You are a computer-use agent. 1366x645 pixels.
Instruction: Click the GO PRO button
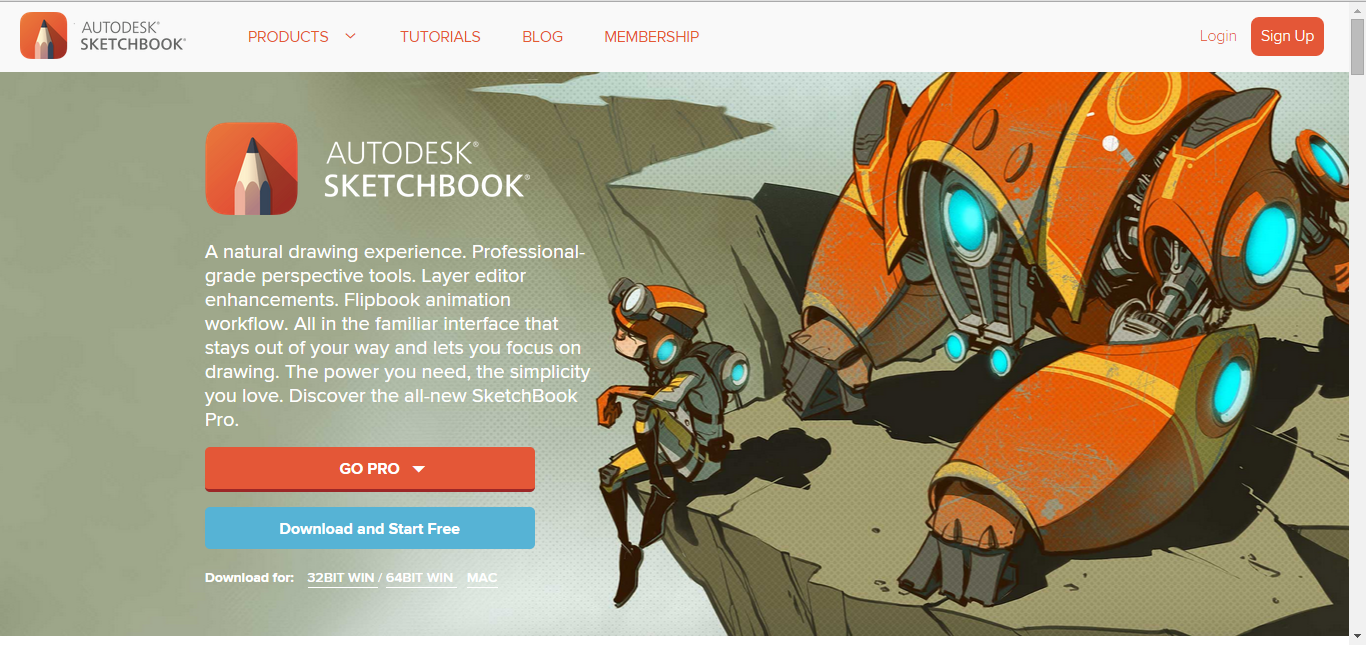[x=370, y=469]
